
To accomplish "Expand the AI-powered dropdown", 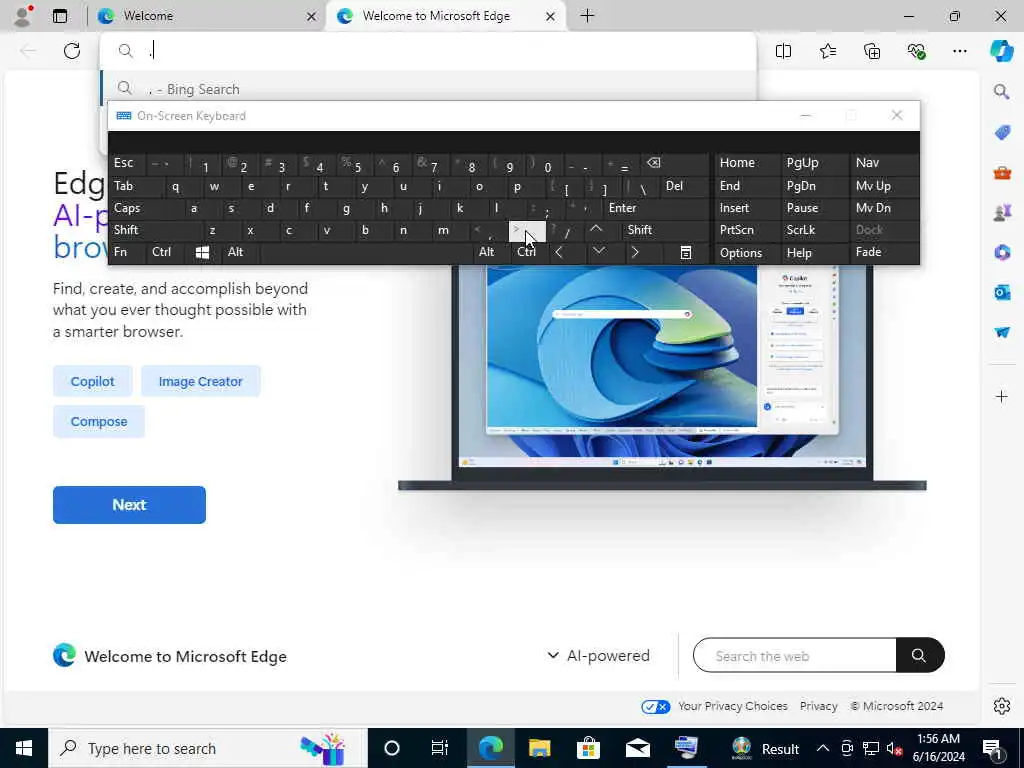I will coord(599,655).
